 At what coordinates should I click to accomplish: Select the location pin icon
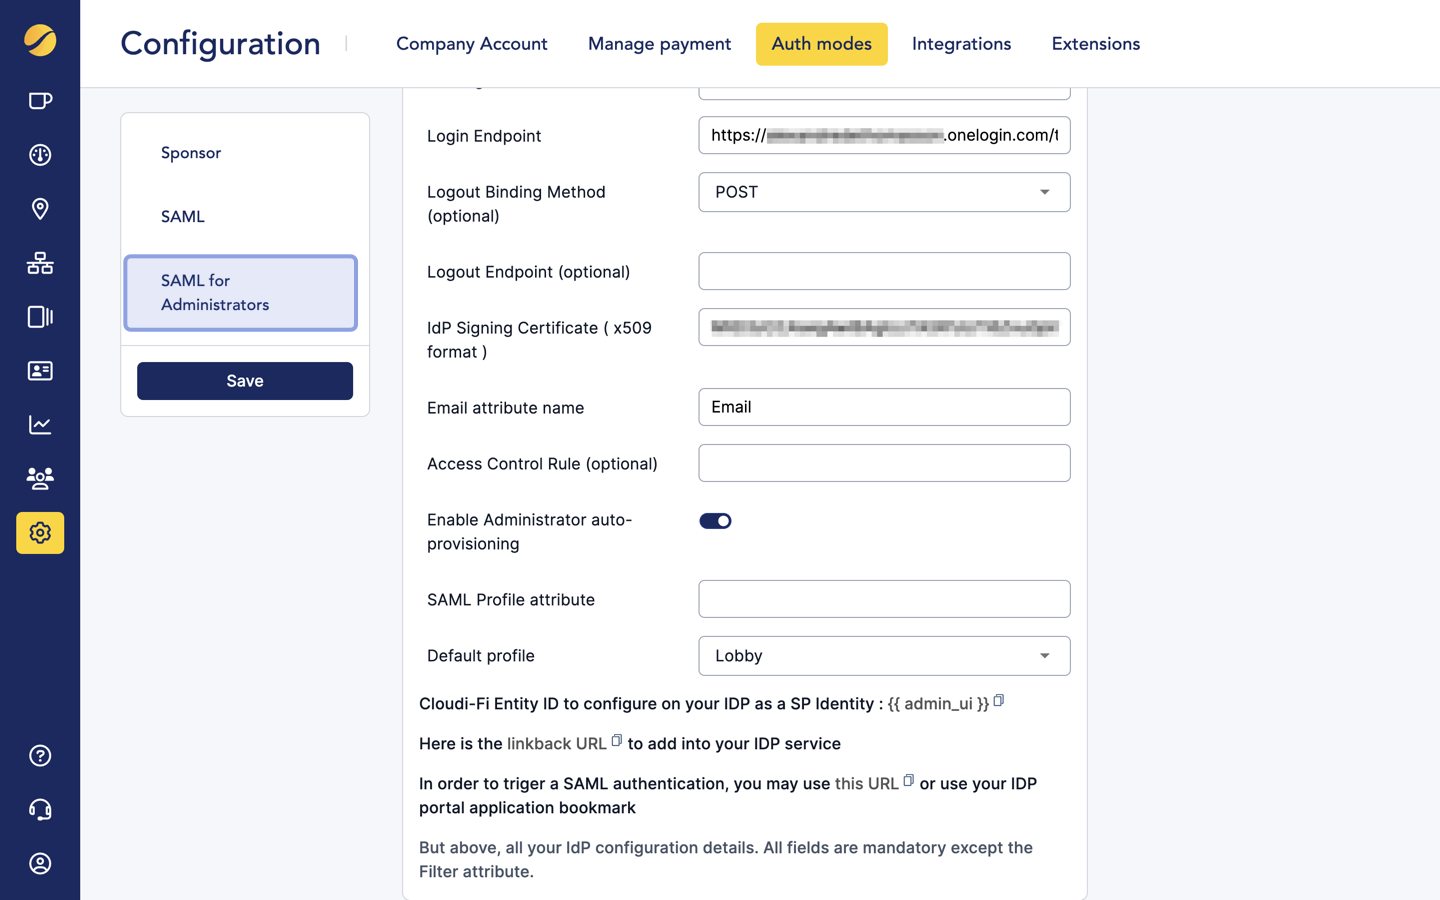coord(39,209)
